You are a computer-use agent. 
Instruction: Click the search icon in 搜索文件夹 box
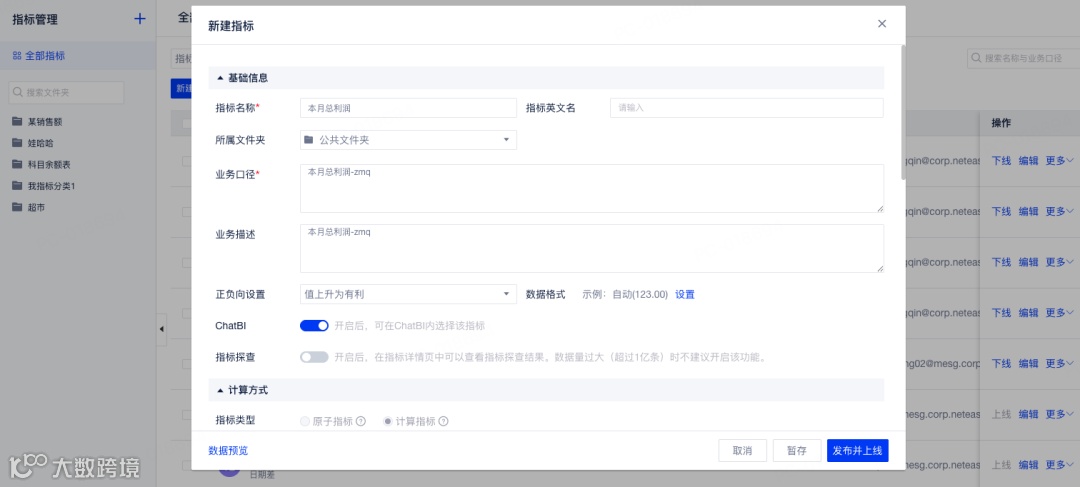[x=19, y=92]
